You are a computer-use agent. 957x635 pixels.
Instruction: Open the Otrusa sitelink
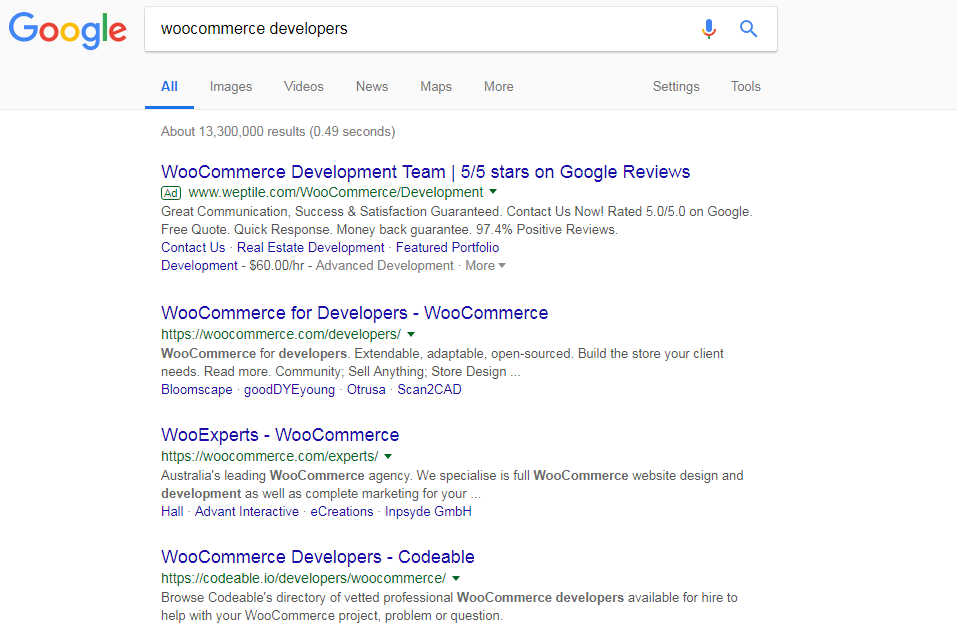(366, 390)
